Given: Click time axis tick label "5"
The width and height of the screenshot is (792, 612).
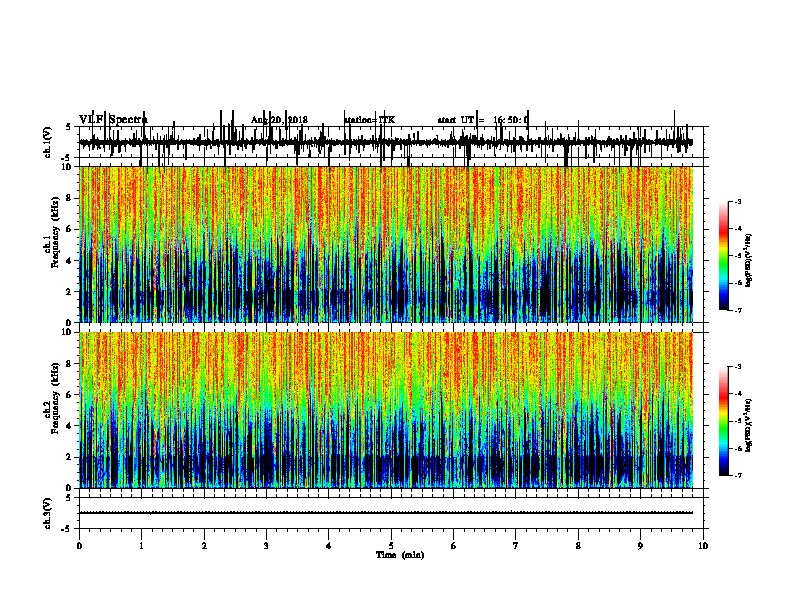Looking at the screenshot, I should pyautogui.click(x=391, y=546).
